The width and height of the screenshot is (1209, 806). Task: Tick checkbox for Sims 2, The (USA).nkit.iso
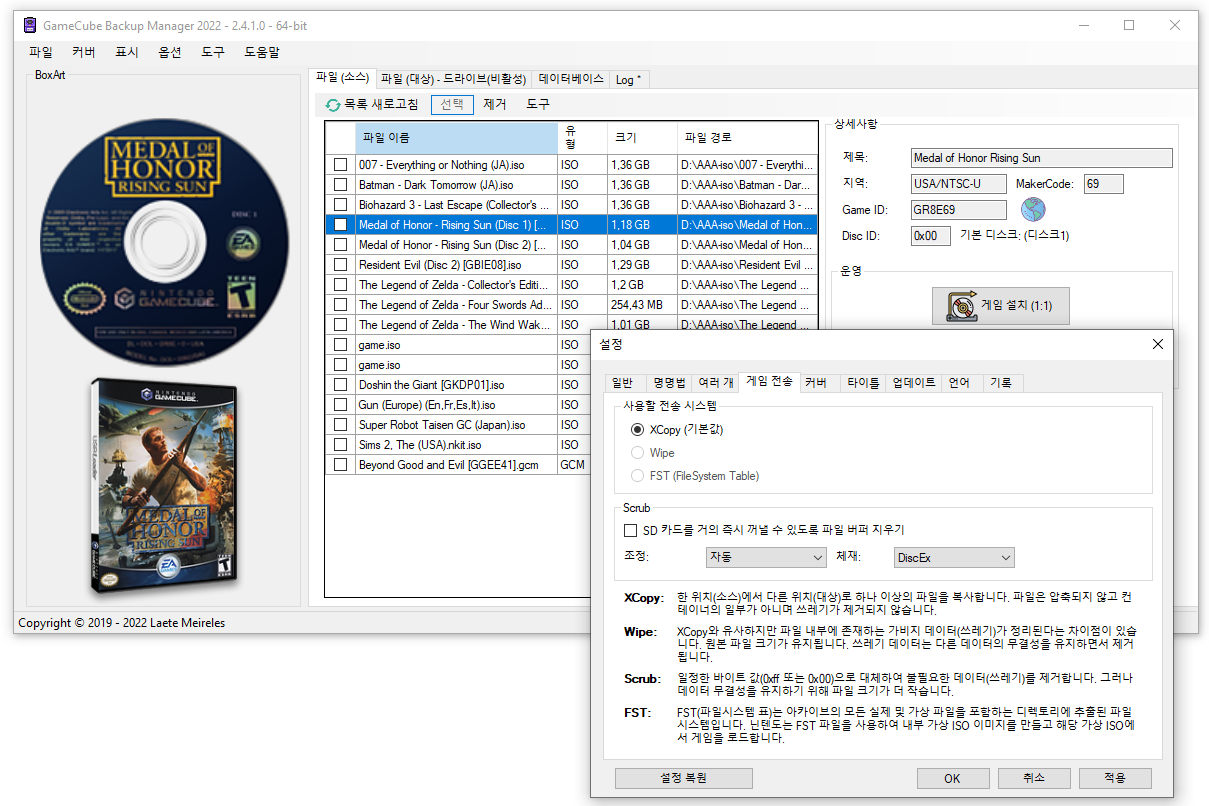[x=341, y=445]
